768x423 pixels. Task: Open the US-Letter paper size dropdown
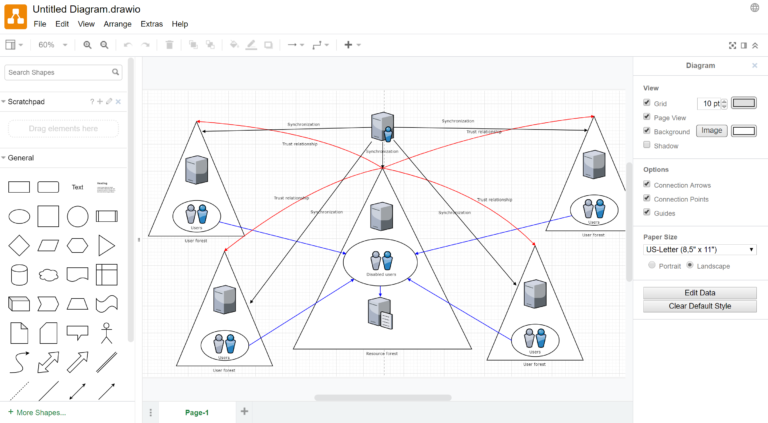pos(700,249)
